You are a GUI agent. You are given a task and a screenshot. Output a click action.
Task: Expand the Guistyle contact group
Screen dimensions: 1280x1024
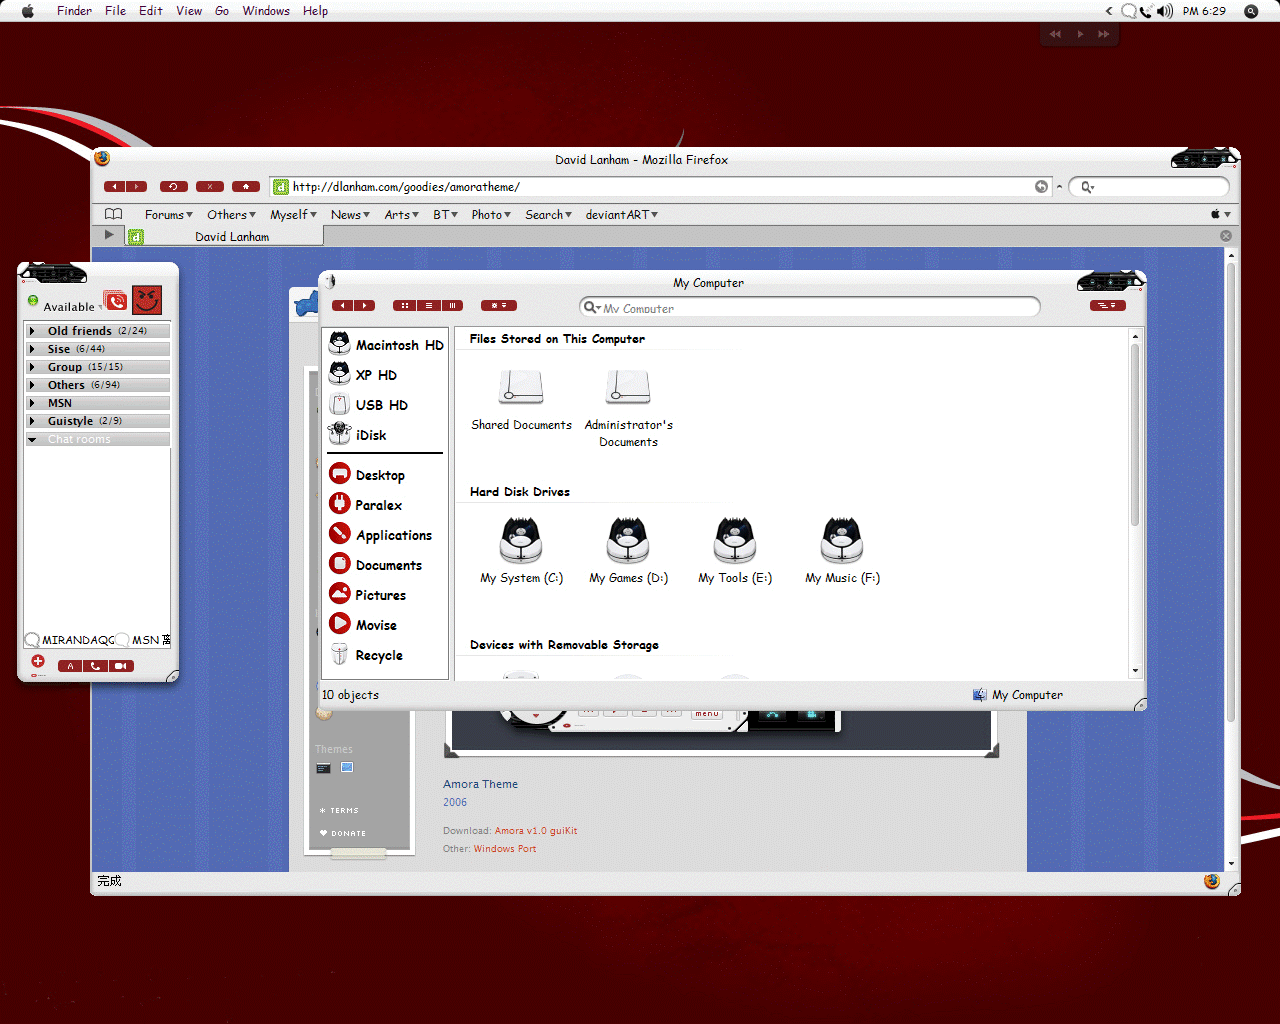pyautogui.click(x=32, y=421)
